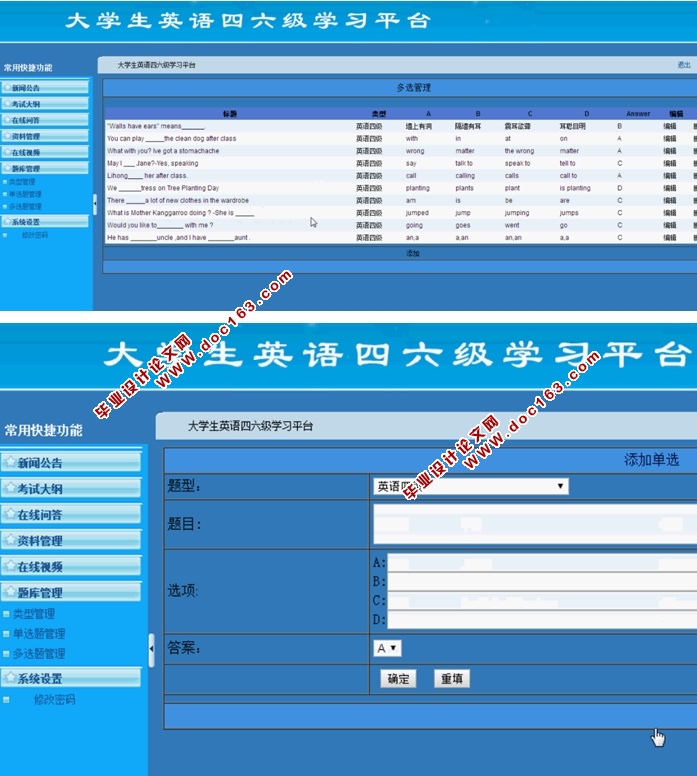This screenshot has width=697, height=776.
Task: Open 新闻公告 in the upper screenshot sidebar
Action: pos(45,88)
